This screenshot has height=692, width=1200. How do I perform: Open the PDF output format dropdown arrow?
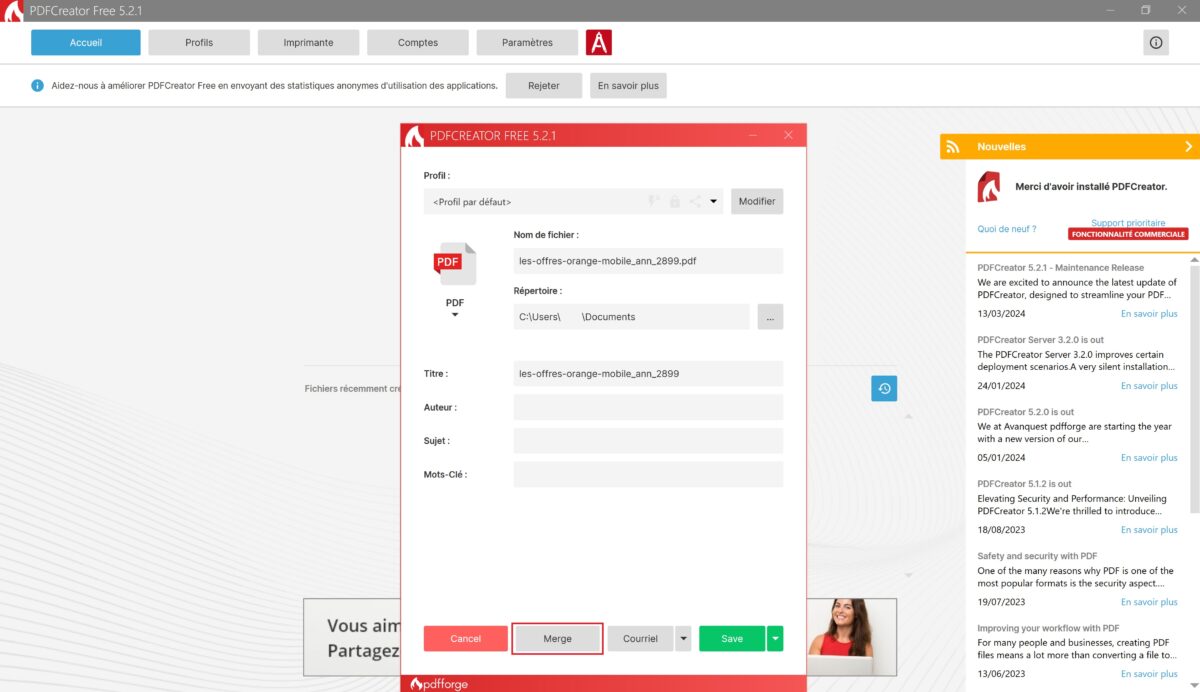pos(455,315)
